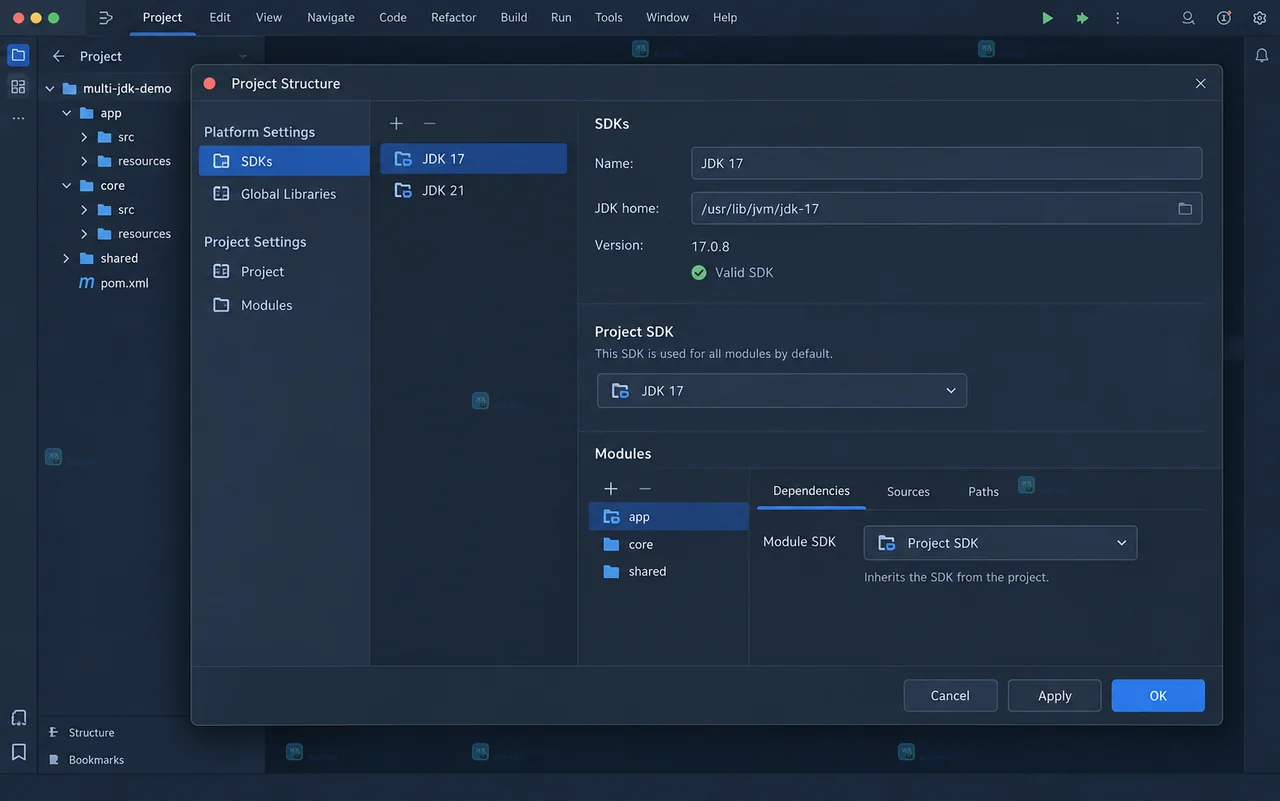Click the Run green play icon
Image resolution: width=1280 pixels, height=801 pixels.
[x=1047, y=18]
